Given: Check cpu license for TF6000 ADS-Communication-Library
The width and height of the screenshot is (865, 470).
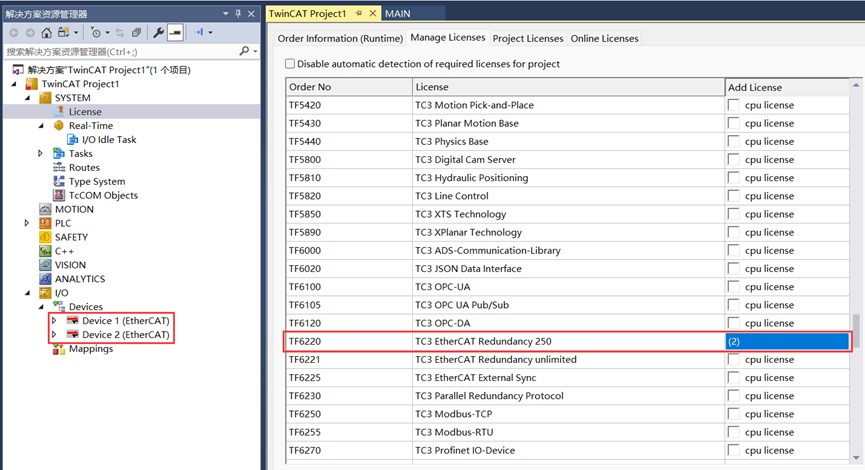Looking at the screenshot, I should pyautogui.click(x=733, y=250).
